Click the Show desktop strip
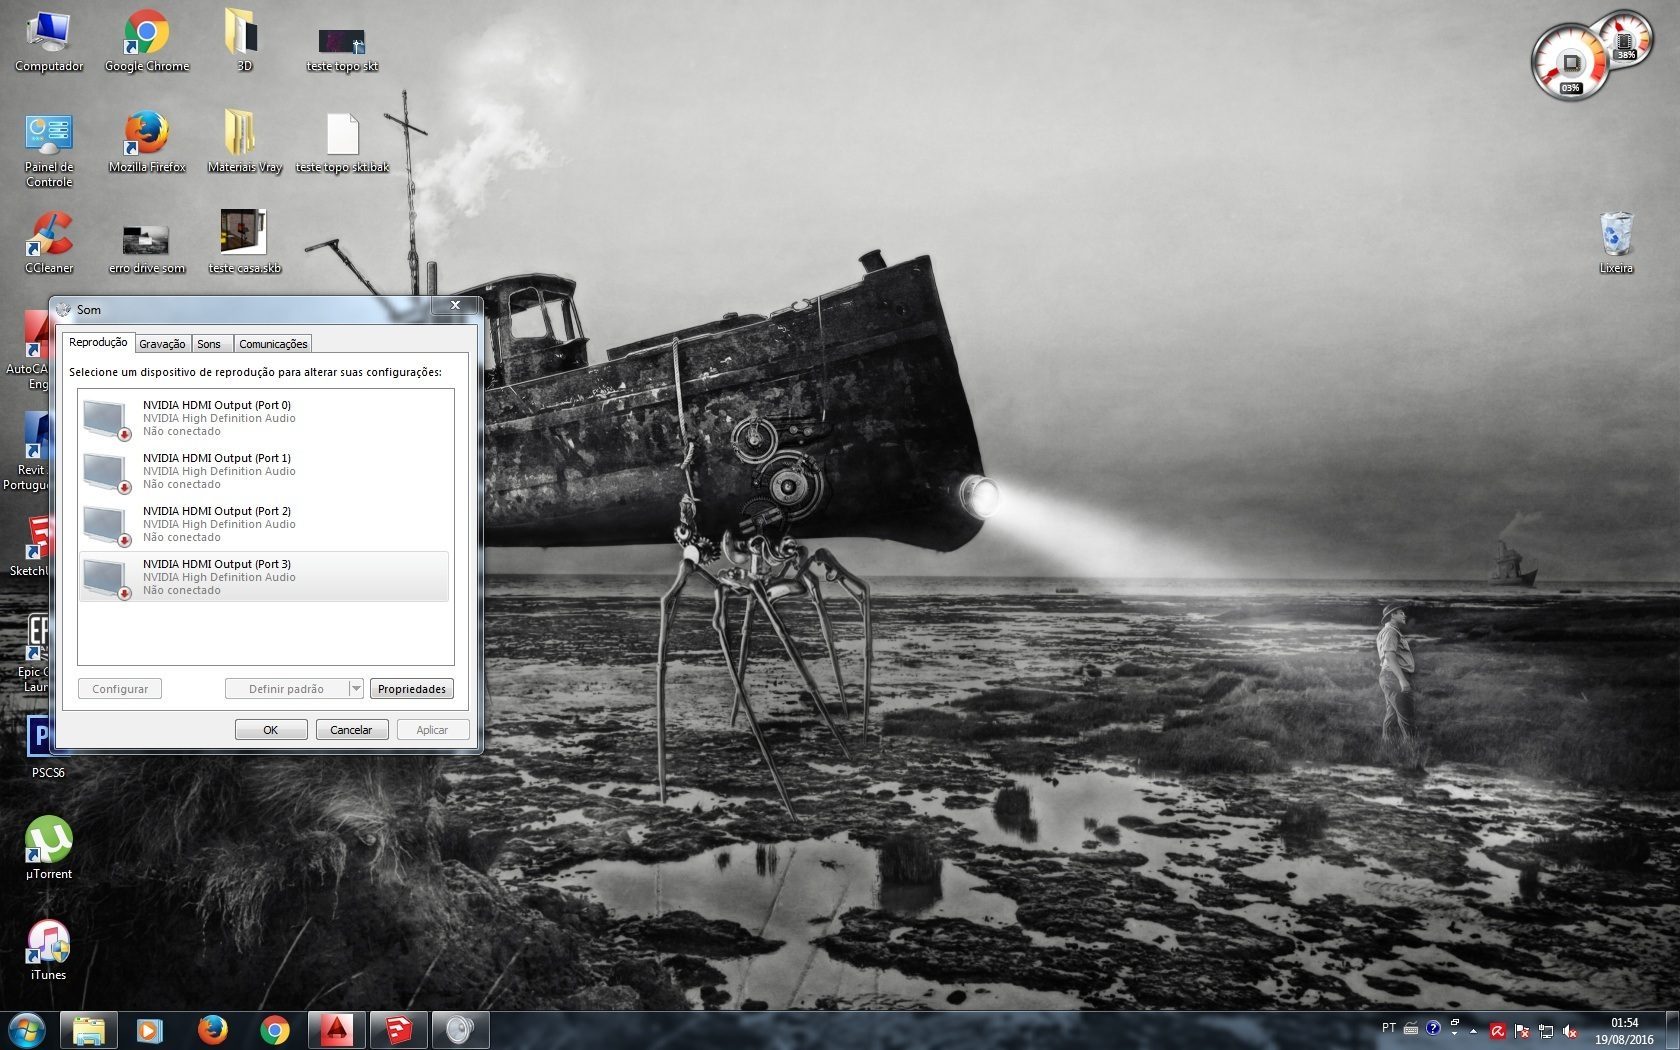1680x1050 pixels. (1672, 1031)
